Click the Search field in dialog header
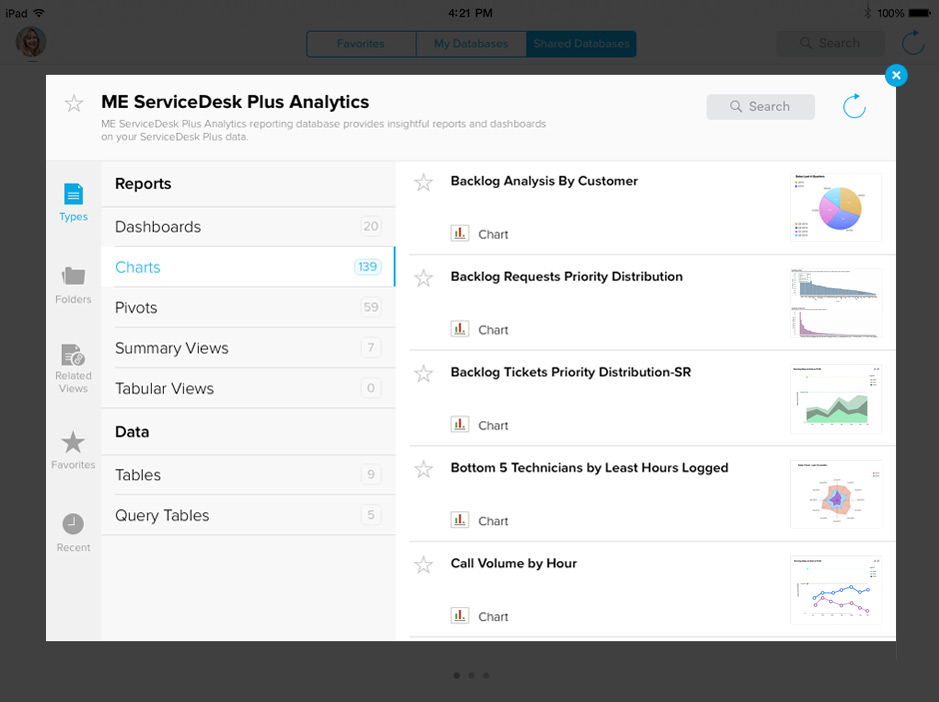The width and height of the screenshot is (939, 702). click(760, 106)
